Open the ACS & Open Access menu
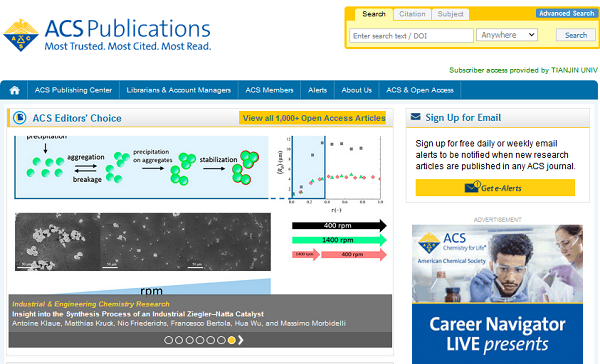600x364 pixels. pos(420,90)
